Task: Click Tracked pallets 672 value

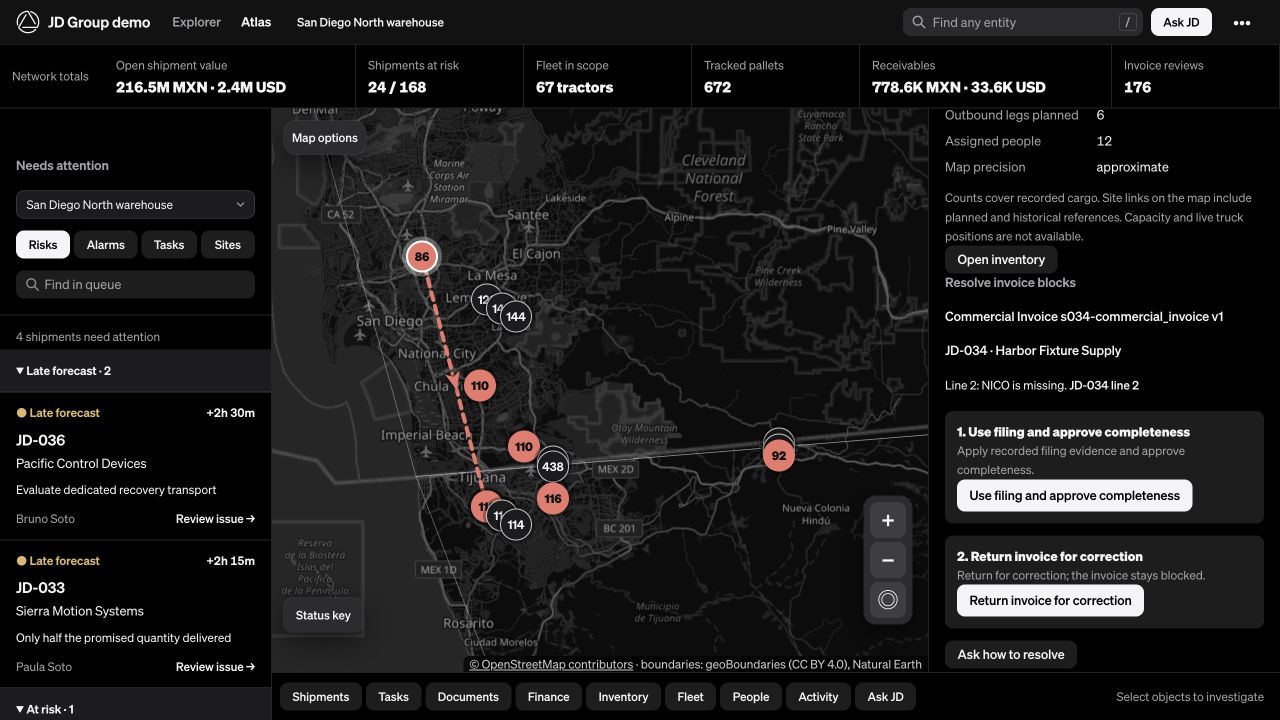Action: 718,87
